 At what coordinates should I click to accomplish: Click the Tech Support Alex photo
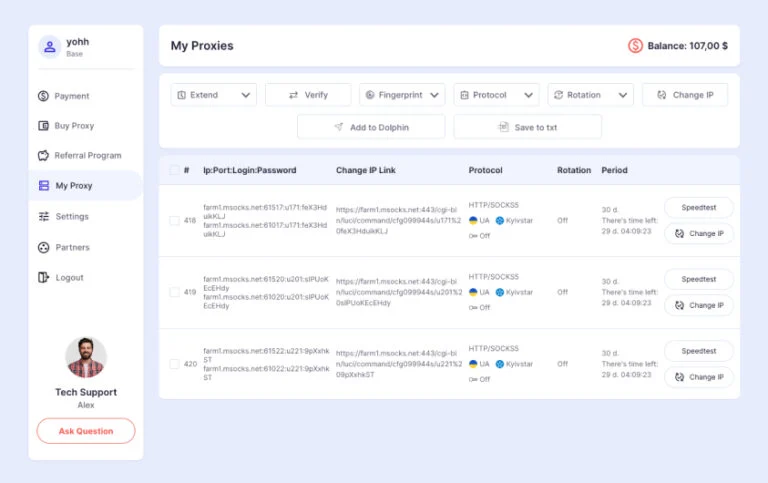click(86, 358)
